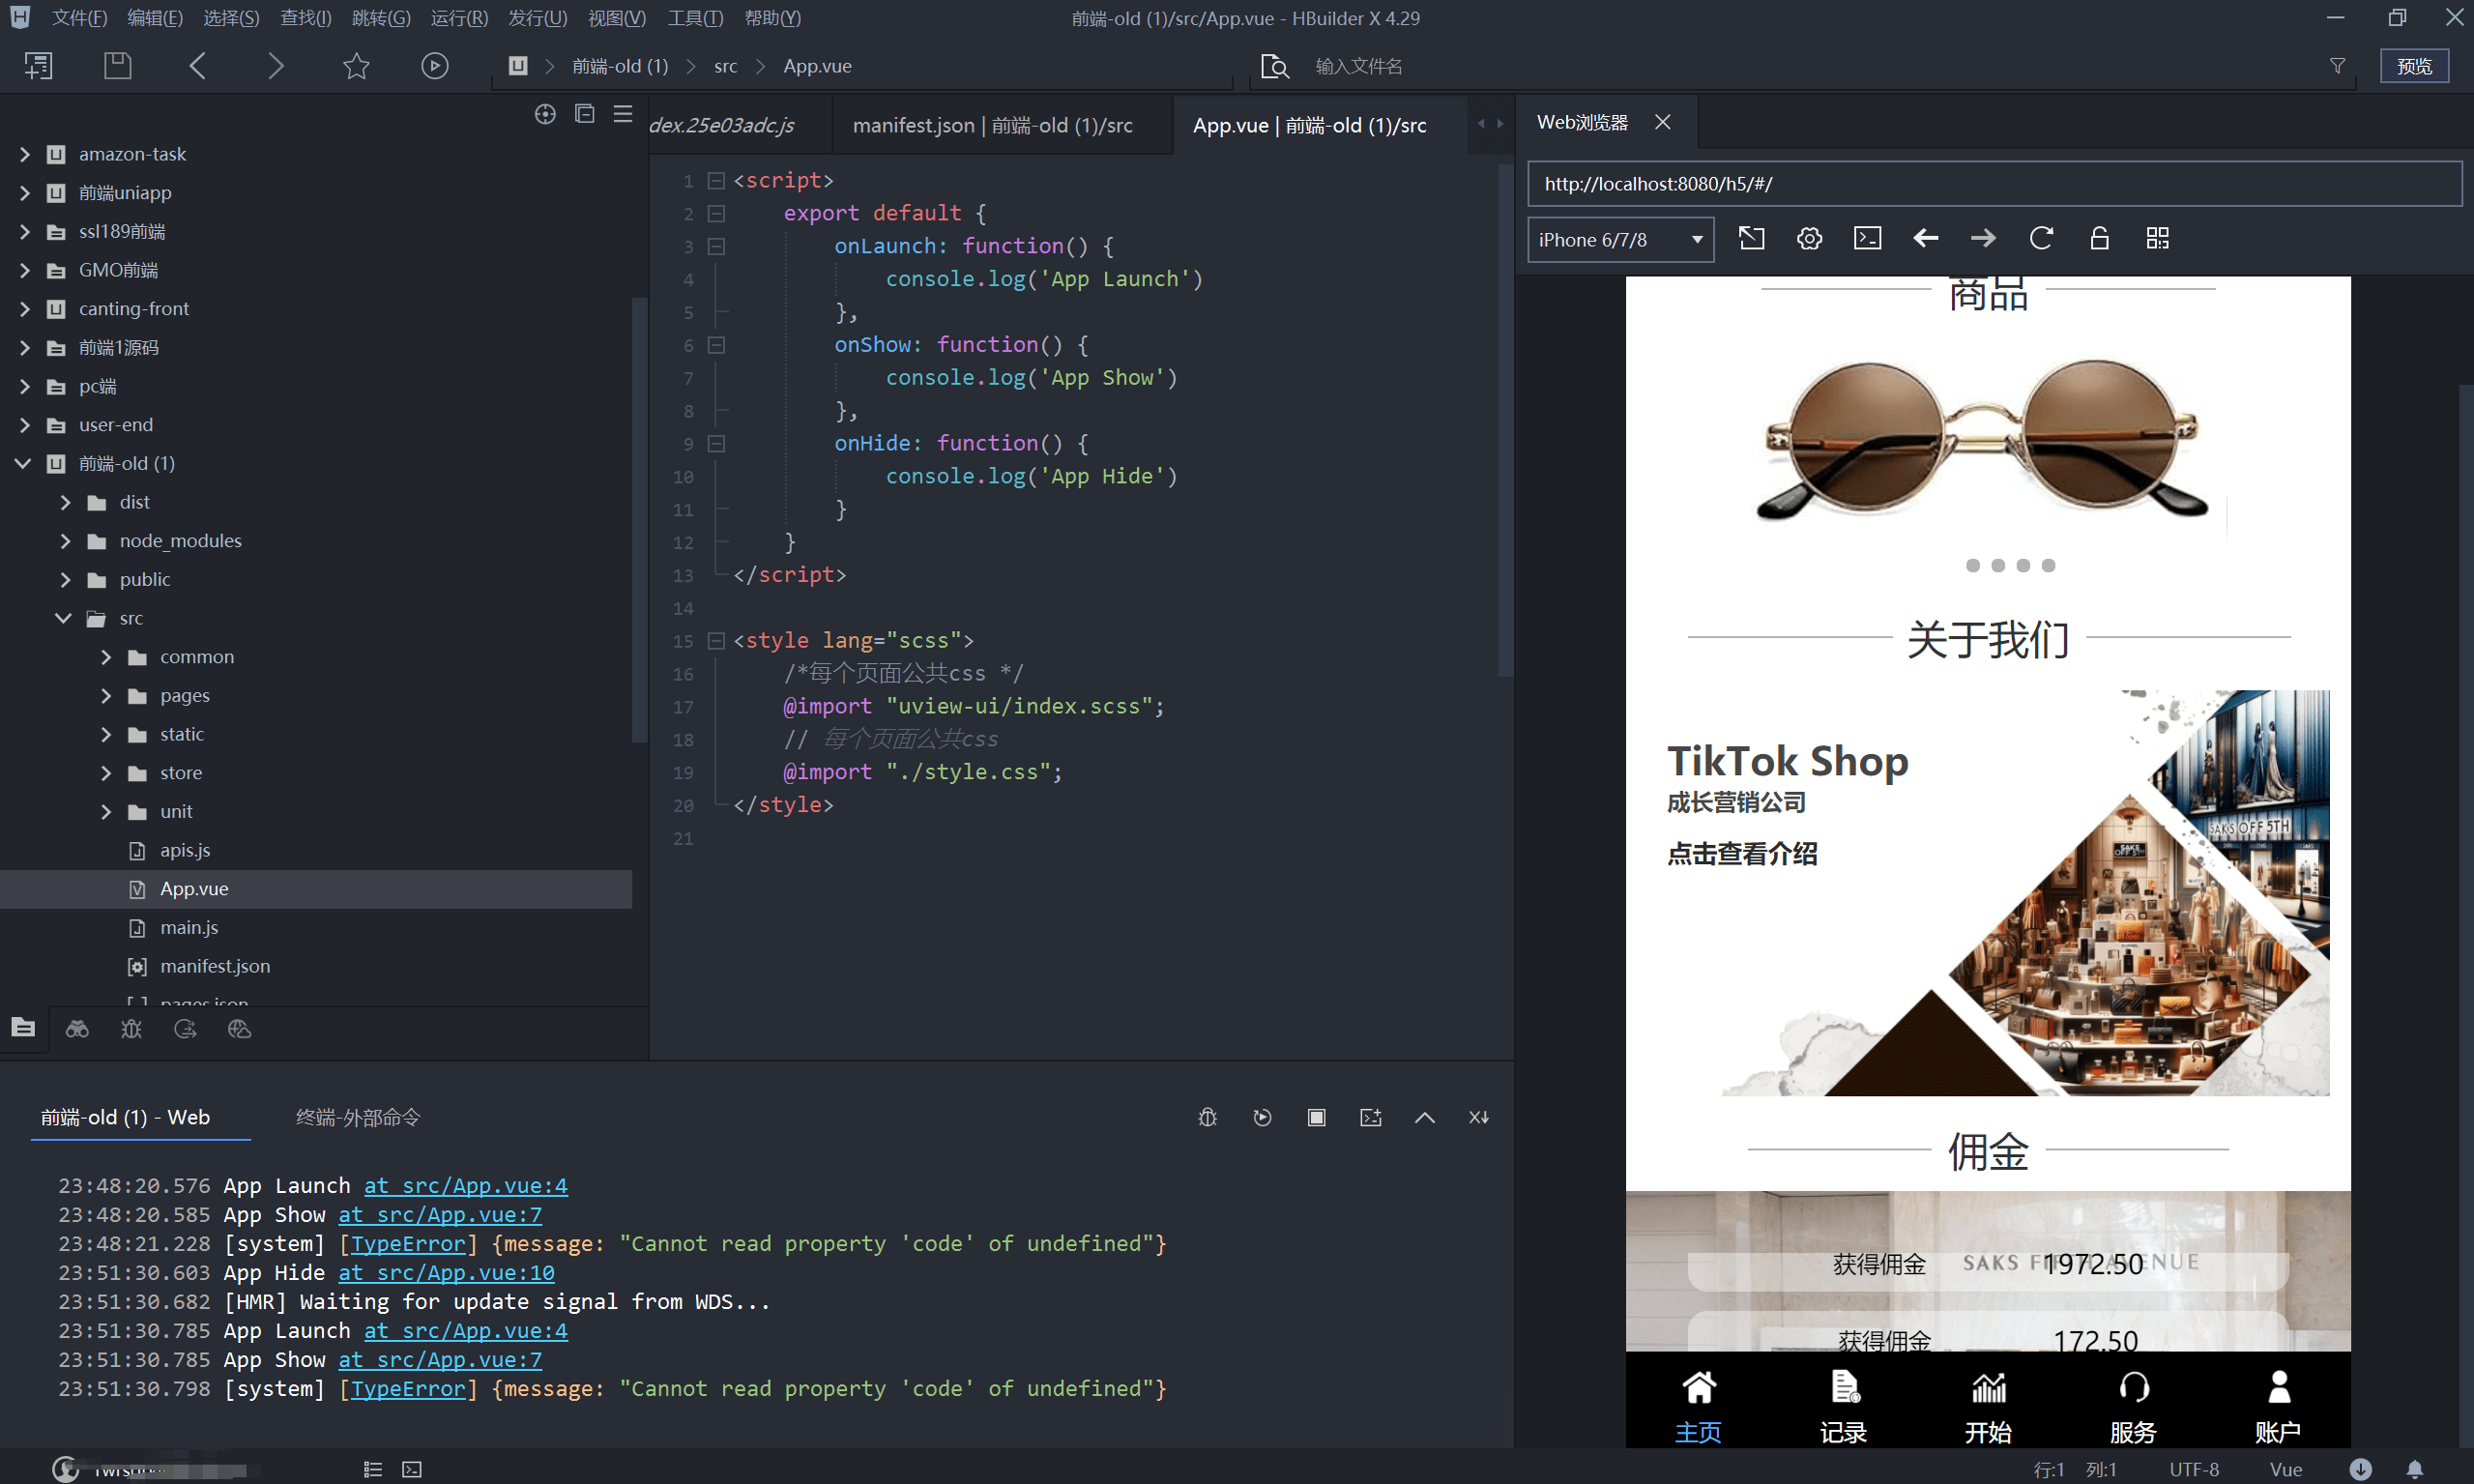Viewport: 2474px width, 1484px height.
Task: Open the iPhone 6/7/8 device dropdown
Action: 1620,240
